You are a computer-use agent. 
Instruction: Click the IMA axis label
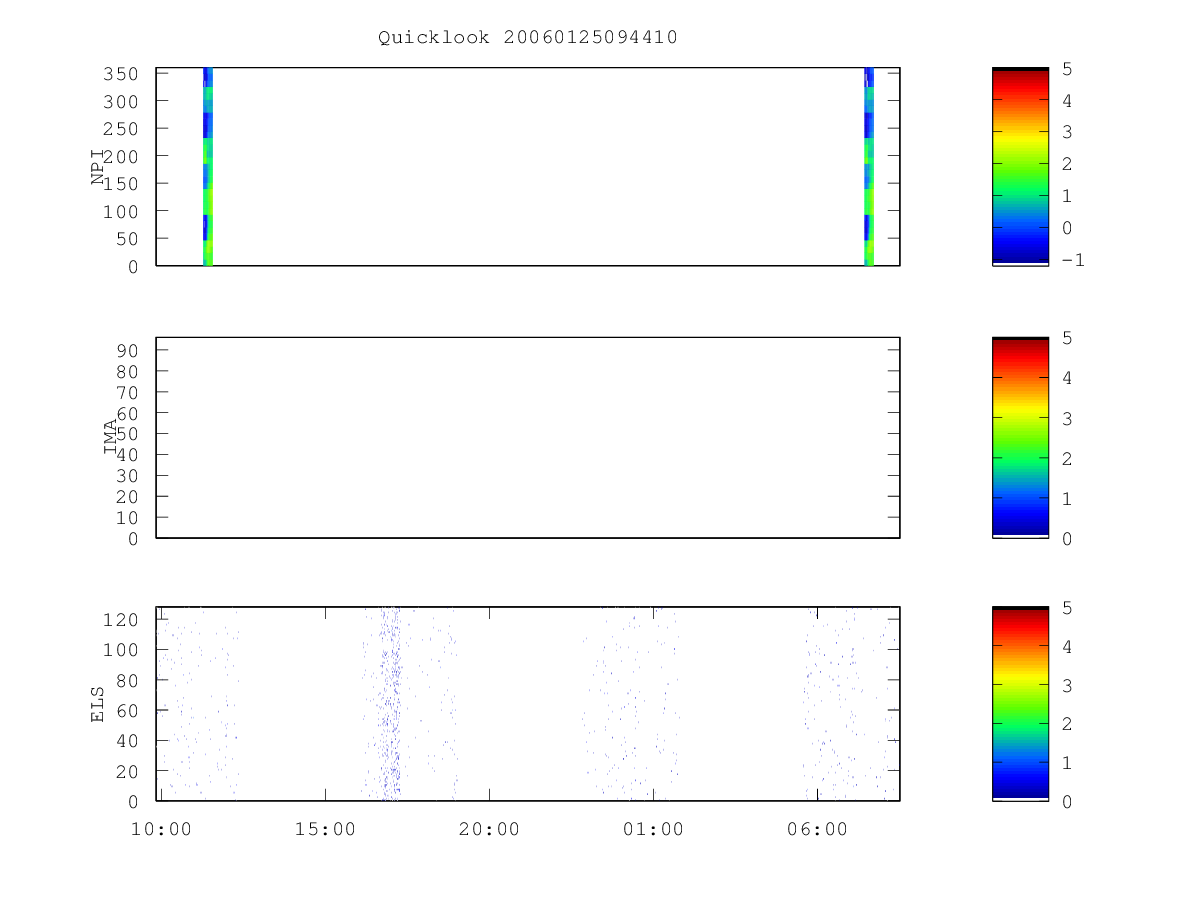(110, 438)
